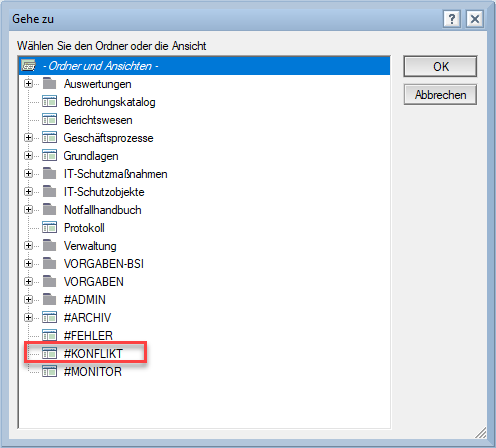Image resolution: width=496 pixels, height=448 pixels.
Task: Click the Bedrohungskatalog view icon
Action: pyautogui.click(x=50, y=101)
